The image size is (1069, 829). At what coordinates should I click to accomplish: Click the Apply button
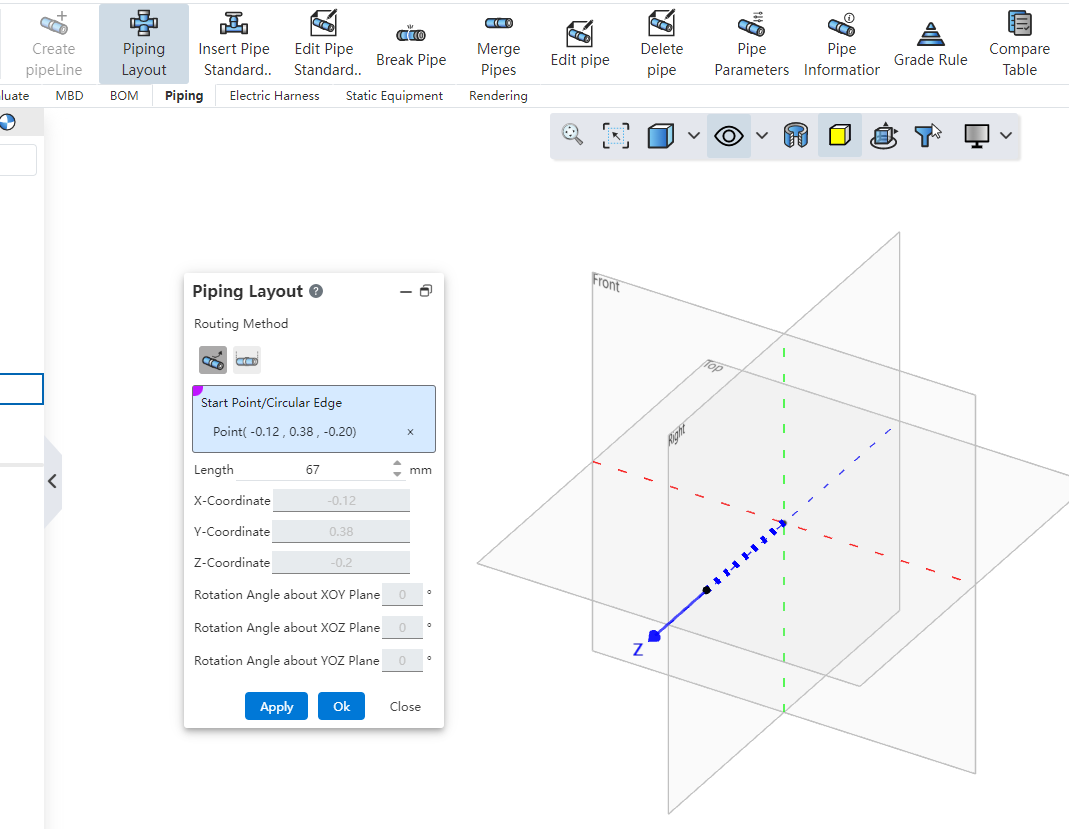[276, 706]
